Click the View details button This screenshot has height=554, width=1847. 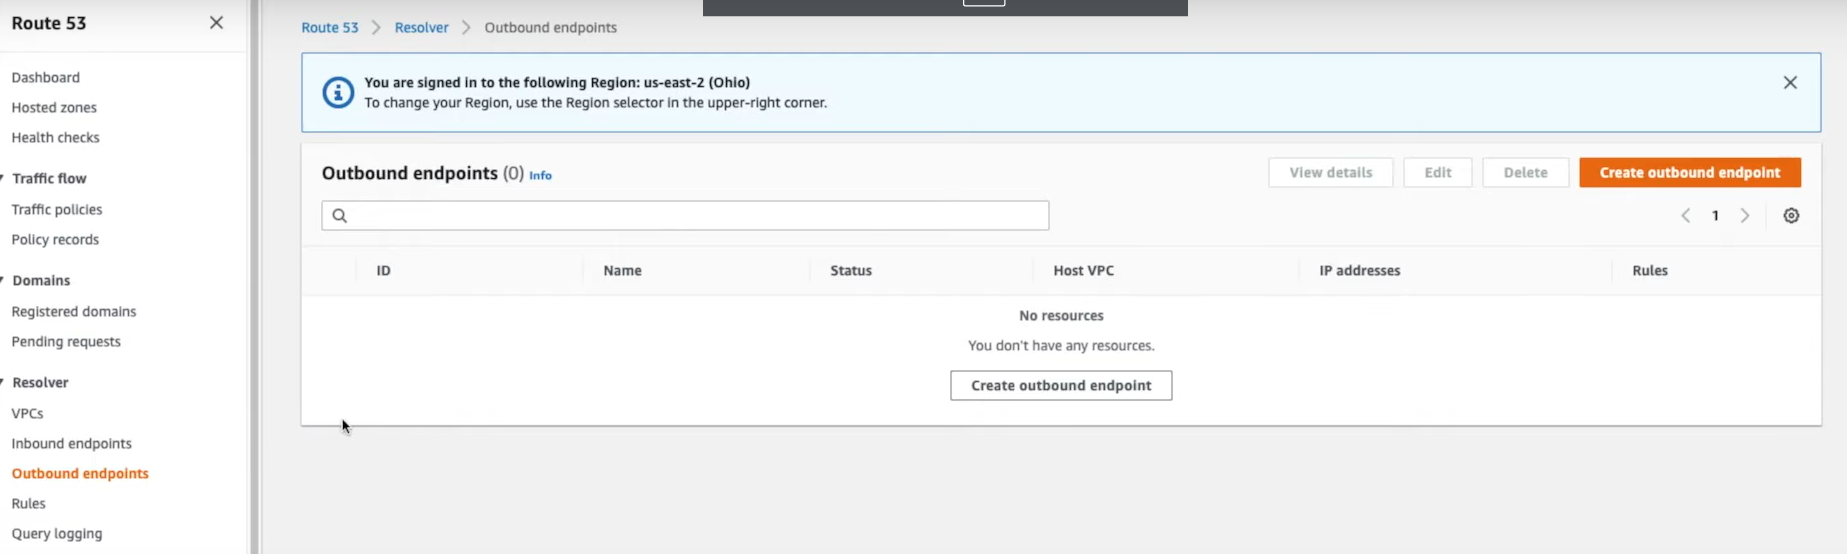point(1330,172)
